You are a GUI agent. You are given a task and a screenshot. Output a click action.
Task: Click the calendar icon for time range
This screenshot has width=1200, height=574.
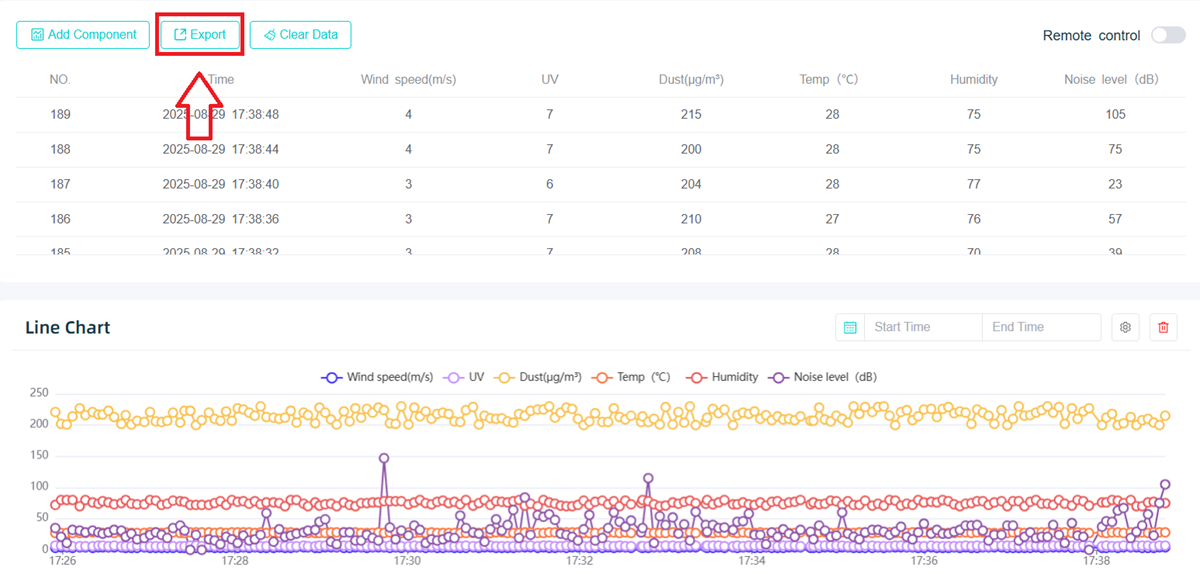point(850,327)
